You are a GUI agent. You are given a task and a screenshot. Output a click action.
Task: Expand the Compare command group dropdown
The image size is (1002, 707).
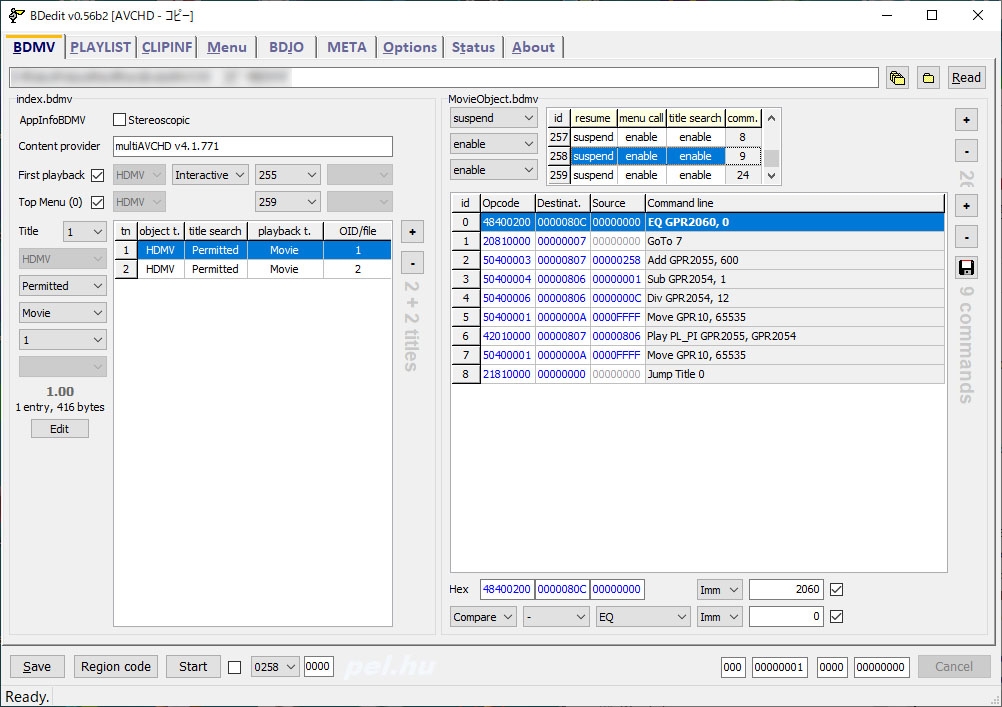click(483, 617)
